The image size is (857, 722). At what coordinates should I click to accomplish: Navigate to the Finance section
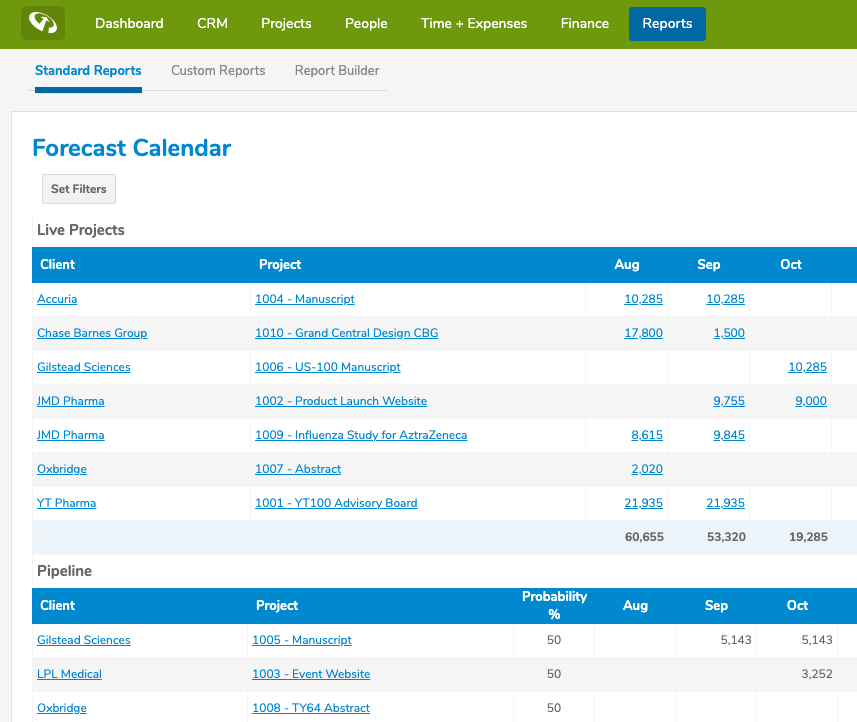[x=584, y=22]
